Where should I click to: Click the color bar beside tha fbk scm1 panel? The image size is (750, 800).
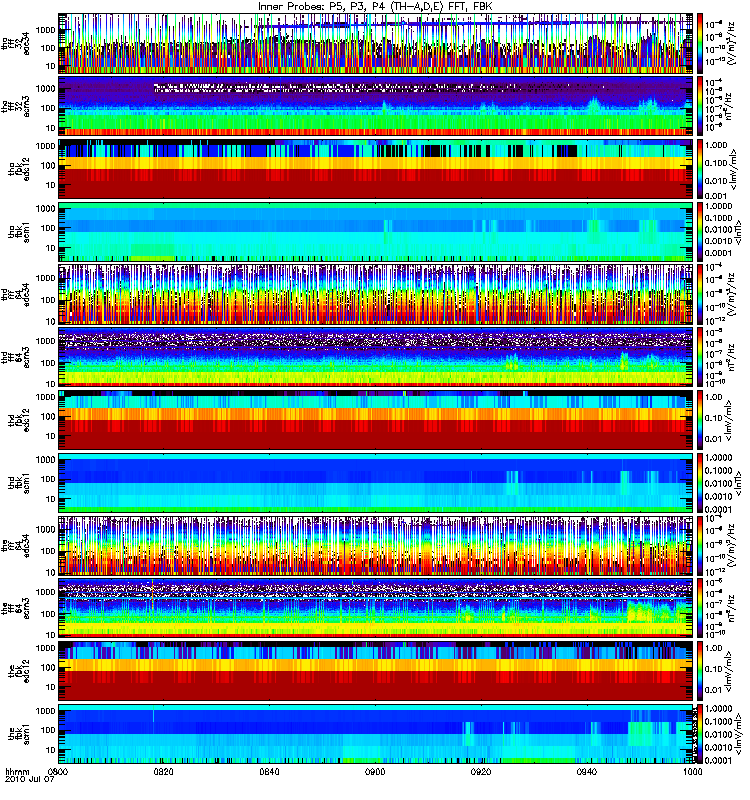pos(700,232)
